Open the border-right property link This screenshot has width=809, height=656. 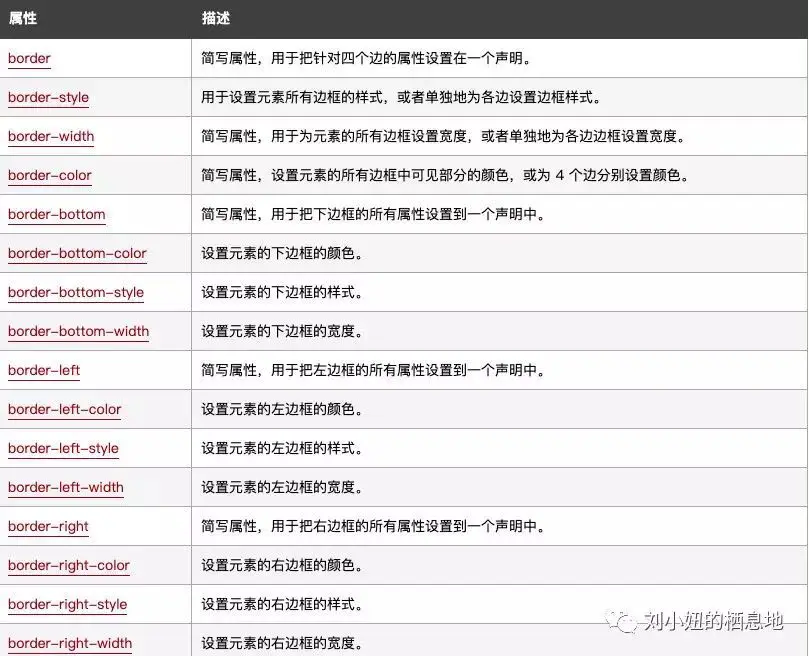48,526
